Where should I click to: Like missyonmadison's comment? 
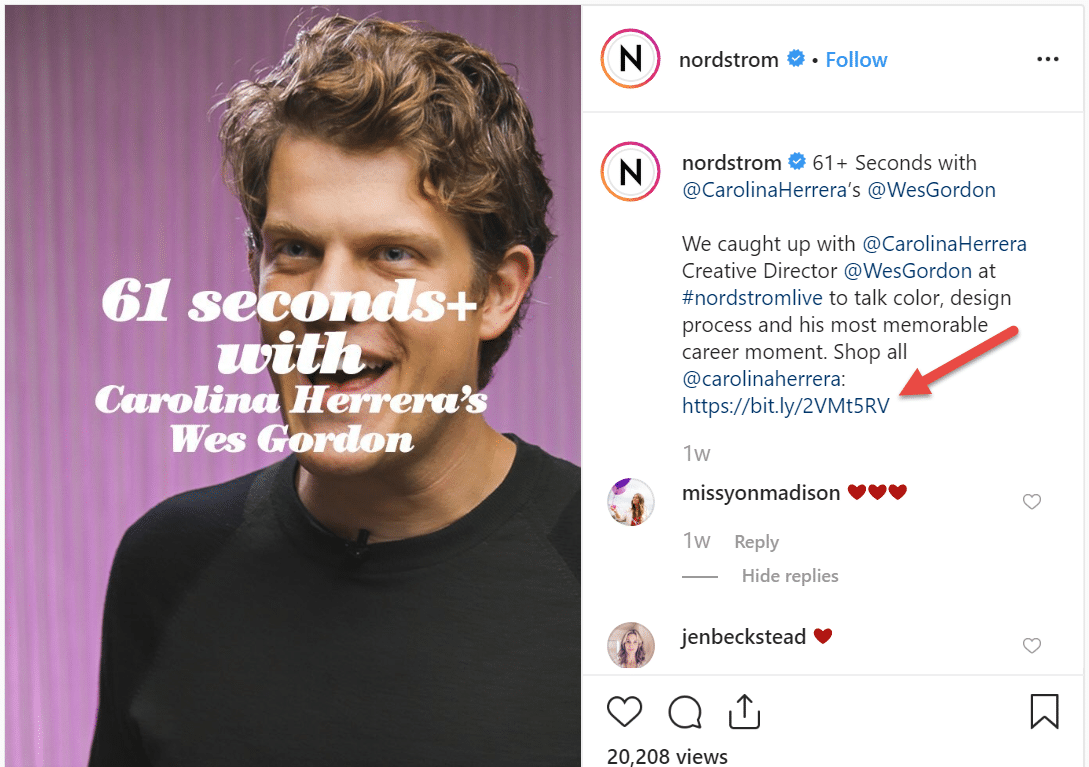pos(1032,502)
